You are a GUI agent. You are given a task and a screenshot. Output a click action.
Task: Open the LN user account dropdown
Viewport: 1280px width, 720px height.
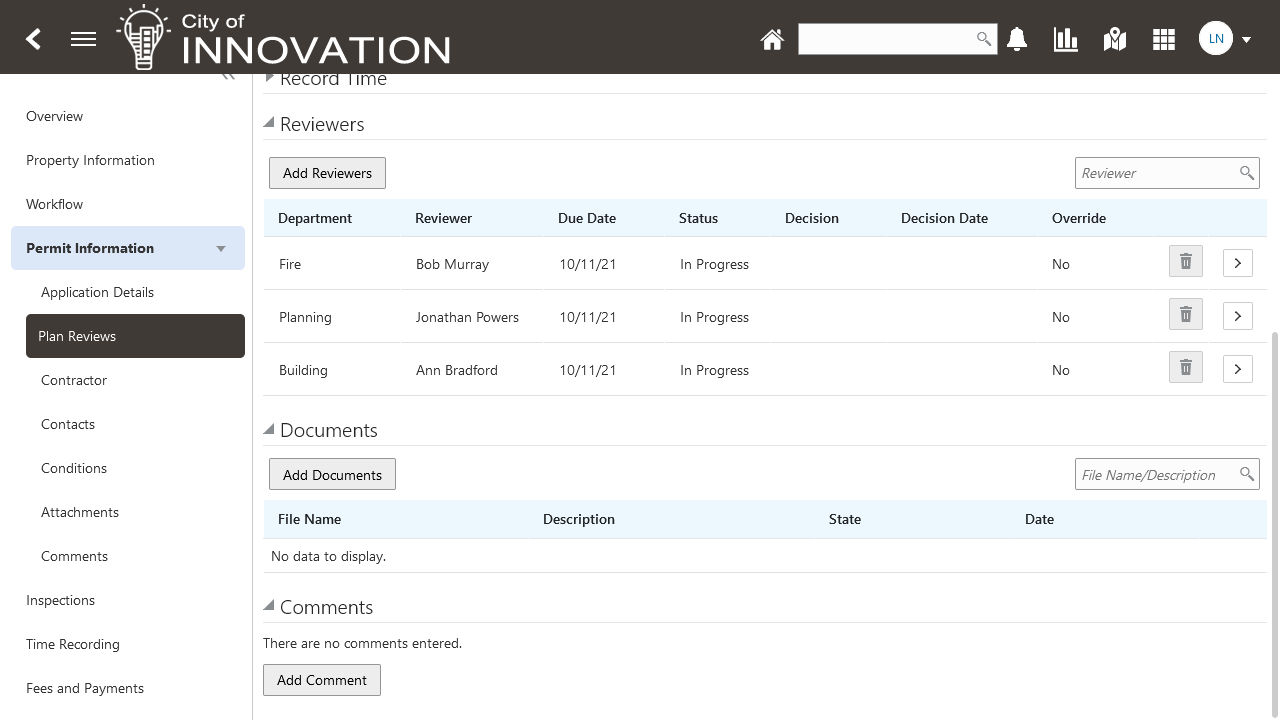(1226, 39)
